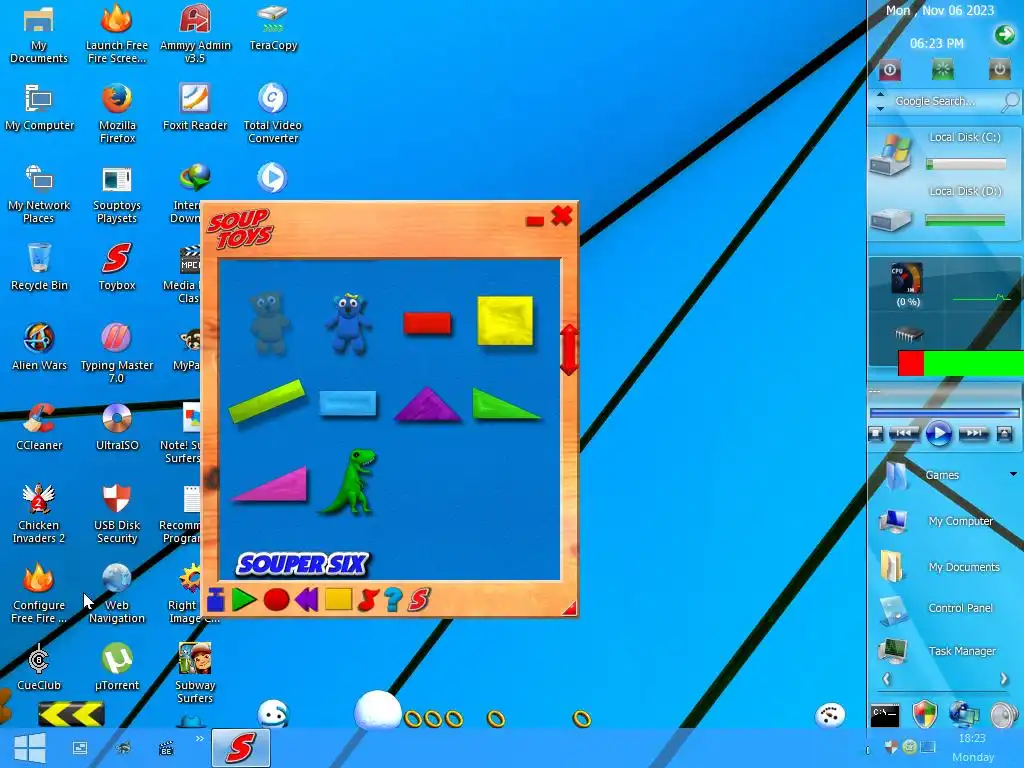Viewport: 1024px width, 768px height.
Task: Click Soup Toys taskbar button
Action: (x=240, y=748)
